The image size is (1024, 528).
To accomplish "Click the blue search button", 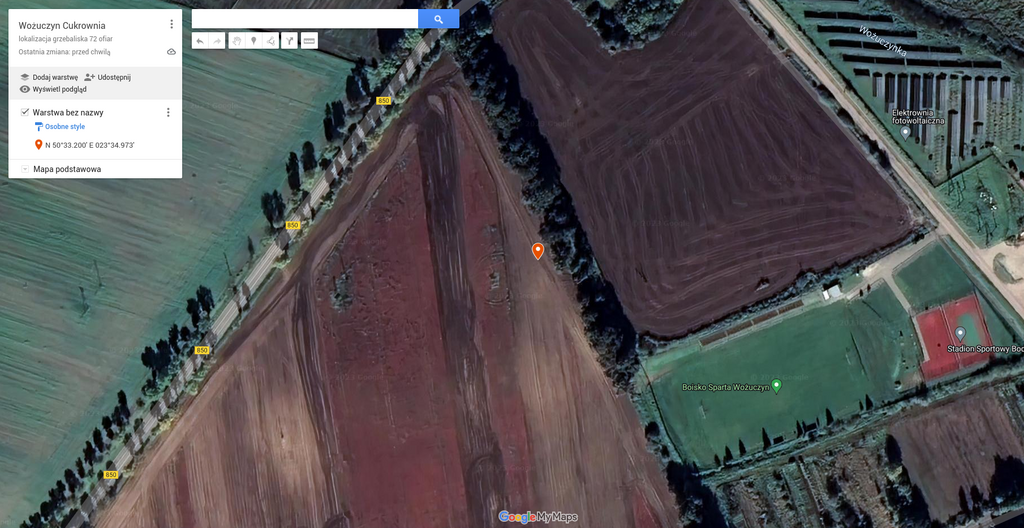I will click(x=438, y=19).
